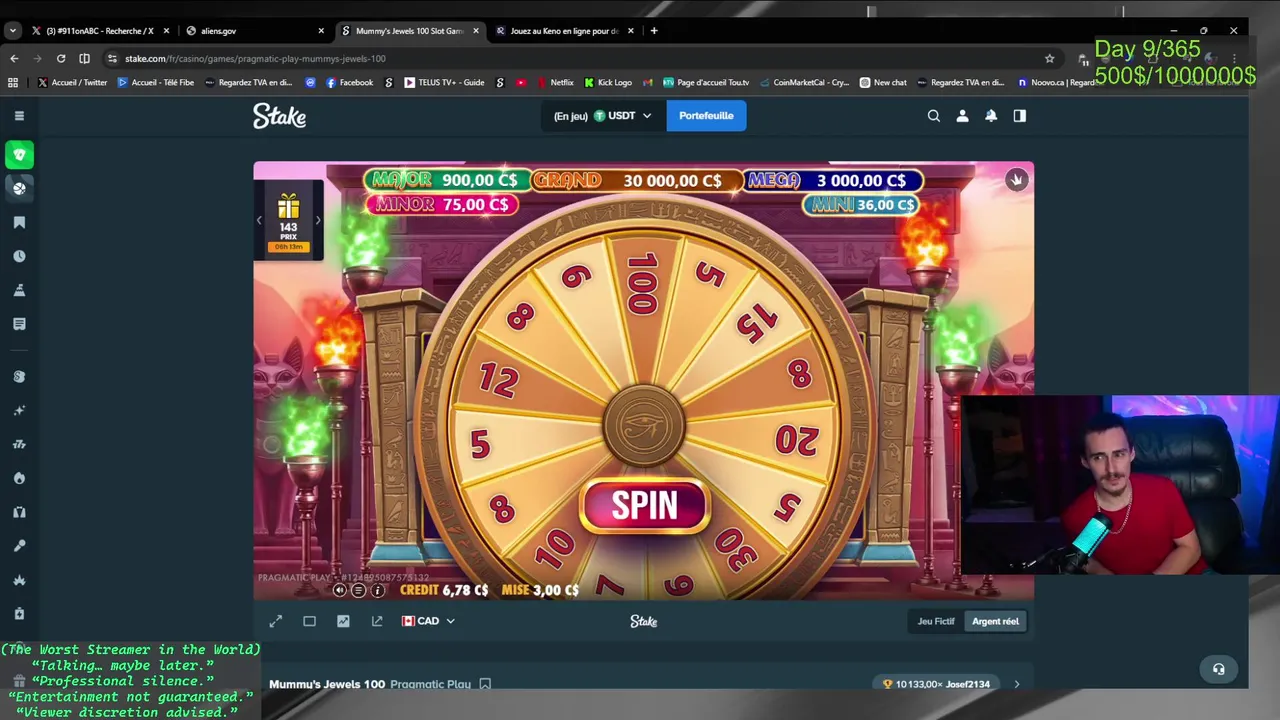Open Stake search magnifier icon

[934, 116]
